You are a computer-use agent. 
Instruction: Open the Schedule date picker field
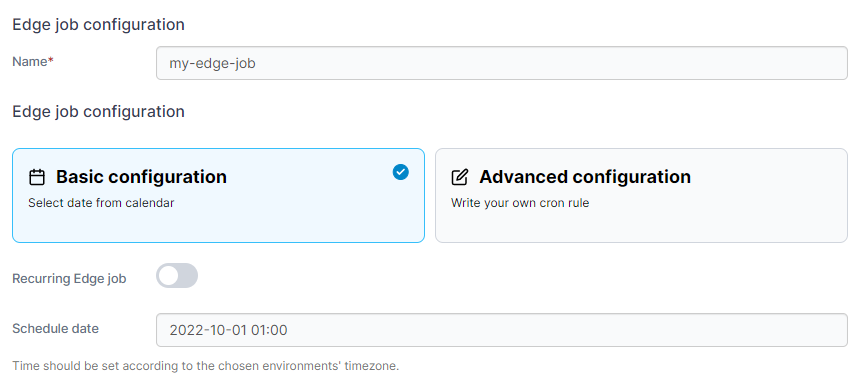[x=502, y=330]
